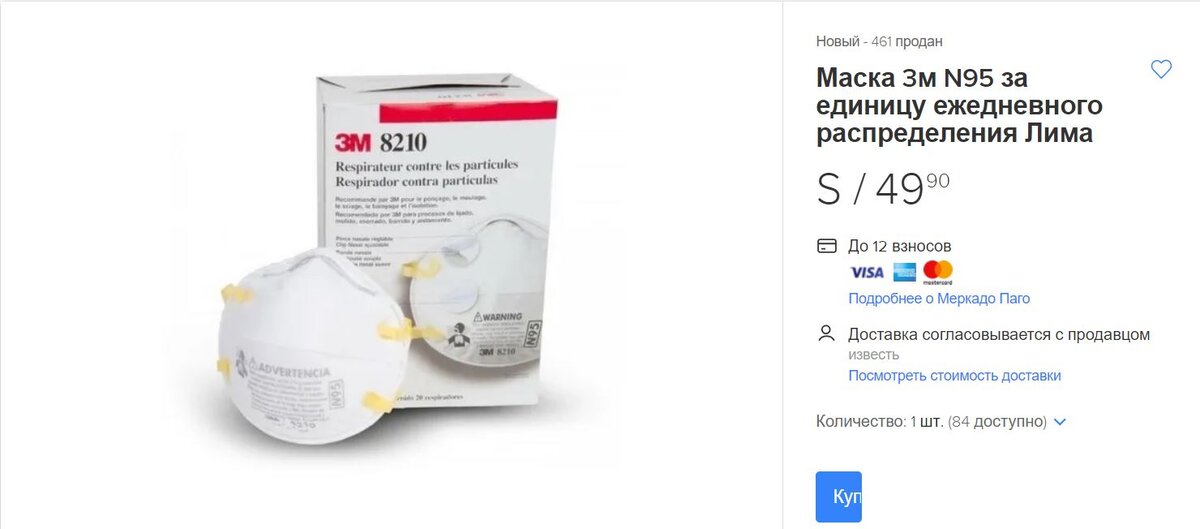Viewport: 1200px width, 529px height.
Task: Click the До 12 взносов installments text
Action: (x=900, y=246)
